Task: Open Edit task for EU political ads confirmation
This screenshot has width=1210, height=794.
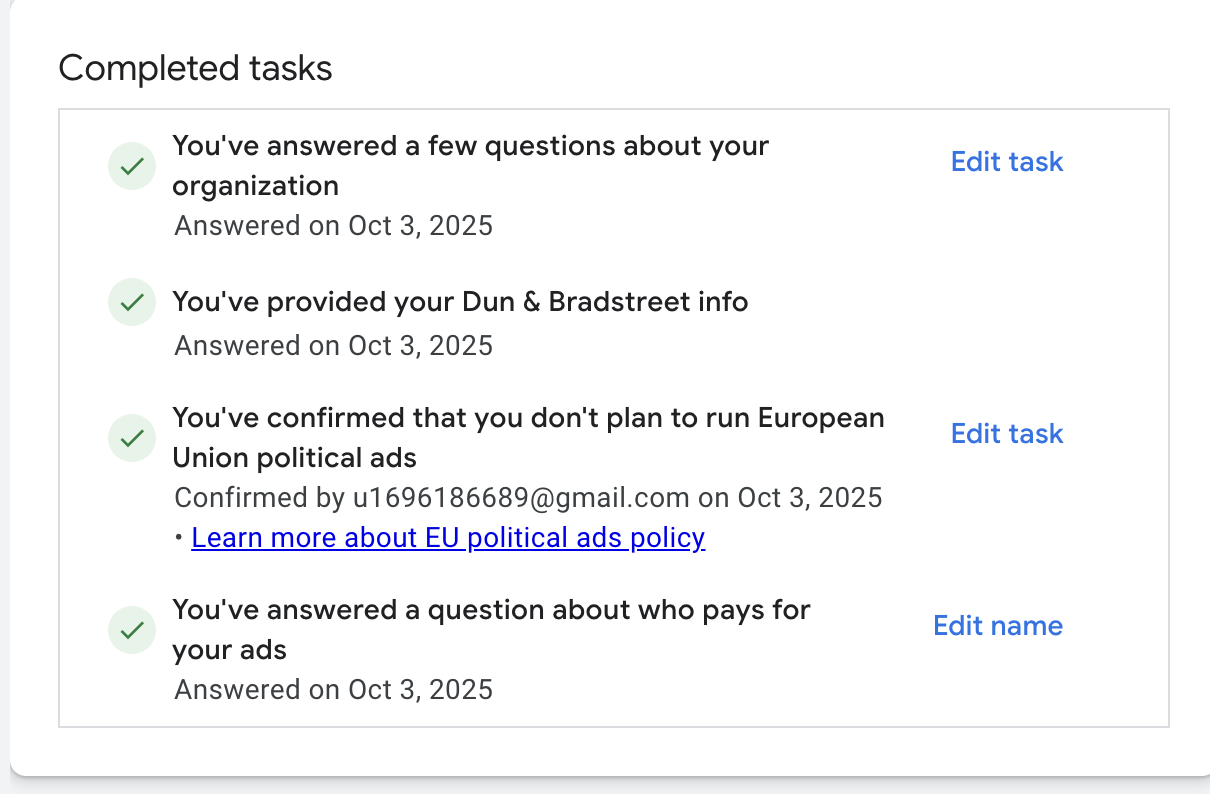Action: click(1006, 434)
